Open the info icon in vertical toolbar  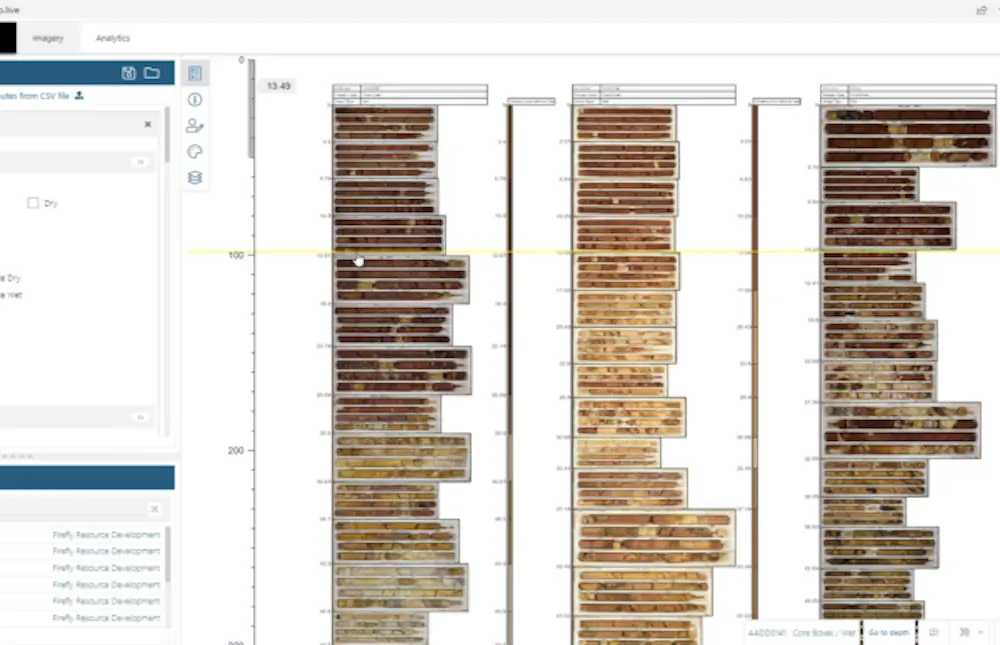click(x=195, y=100)
